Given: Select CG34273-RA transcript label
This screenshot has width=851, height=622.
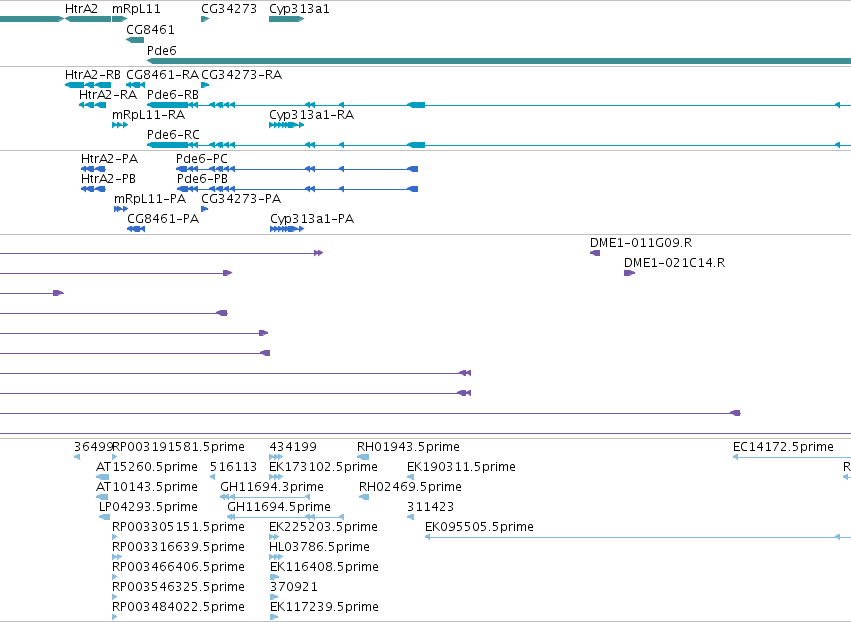Looking at the screenshot, I should pyautogui.click(x=242, y=75).
